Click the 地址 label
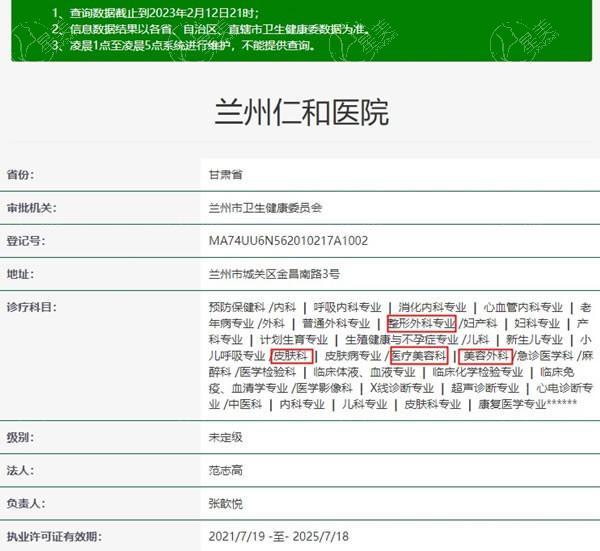 20,274
